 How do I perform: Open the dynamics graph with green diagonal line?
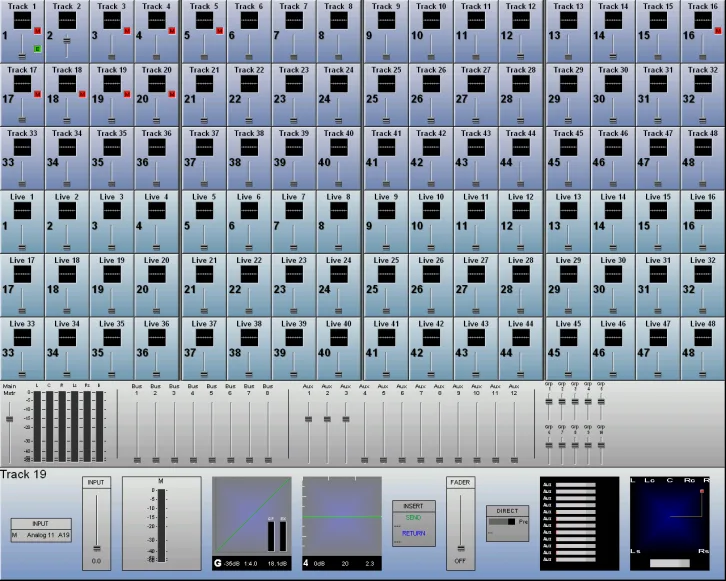(x=252, y=516)
